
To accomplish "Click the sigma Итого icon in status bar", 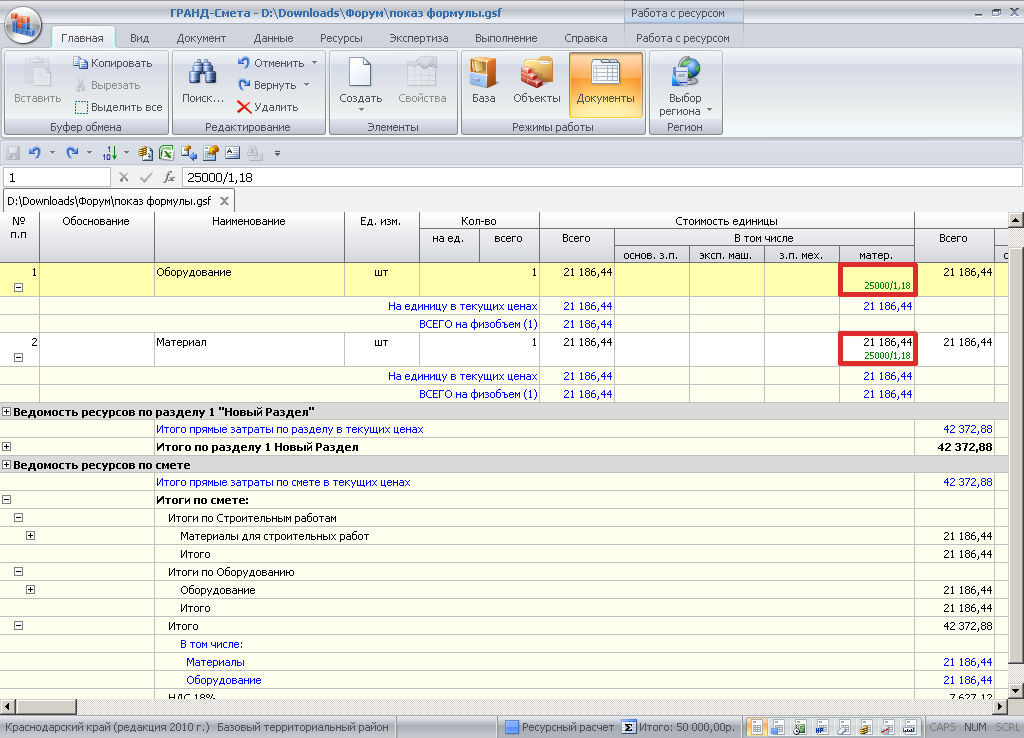I will point(629,727).
